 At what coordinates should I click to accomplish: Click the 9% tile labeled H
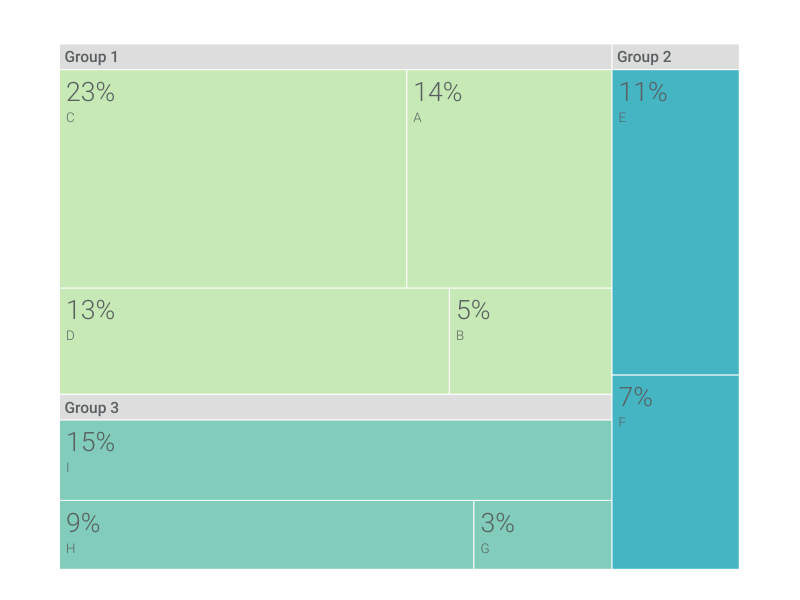(266, 535)
